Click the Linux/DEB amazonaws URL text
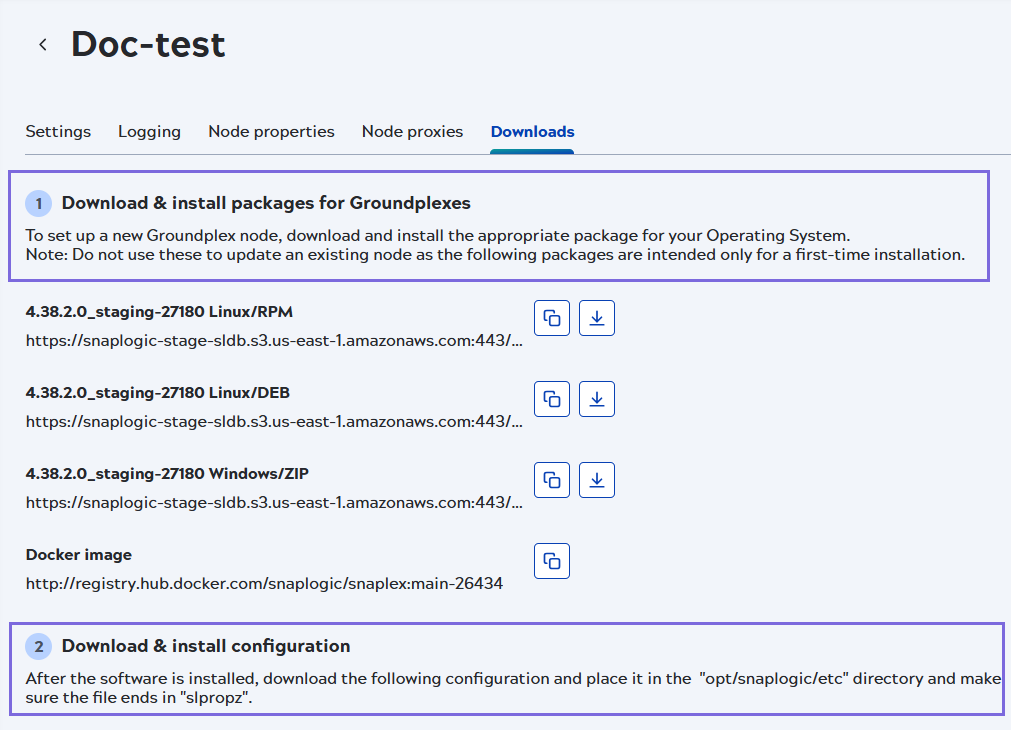 (x=273, y=421)
